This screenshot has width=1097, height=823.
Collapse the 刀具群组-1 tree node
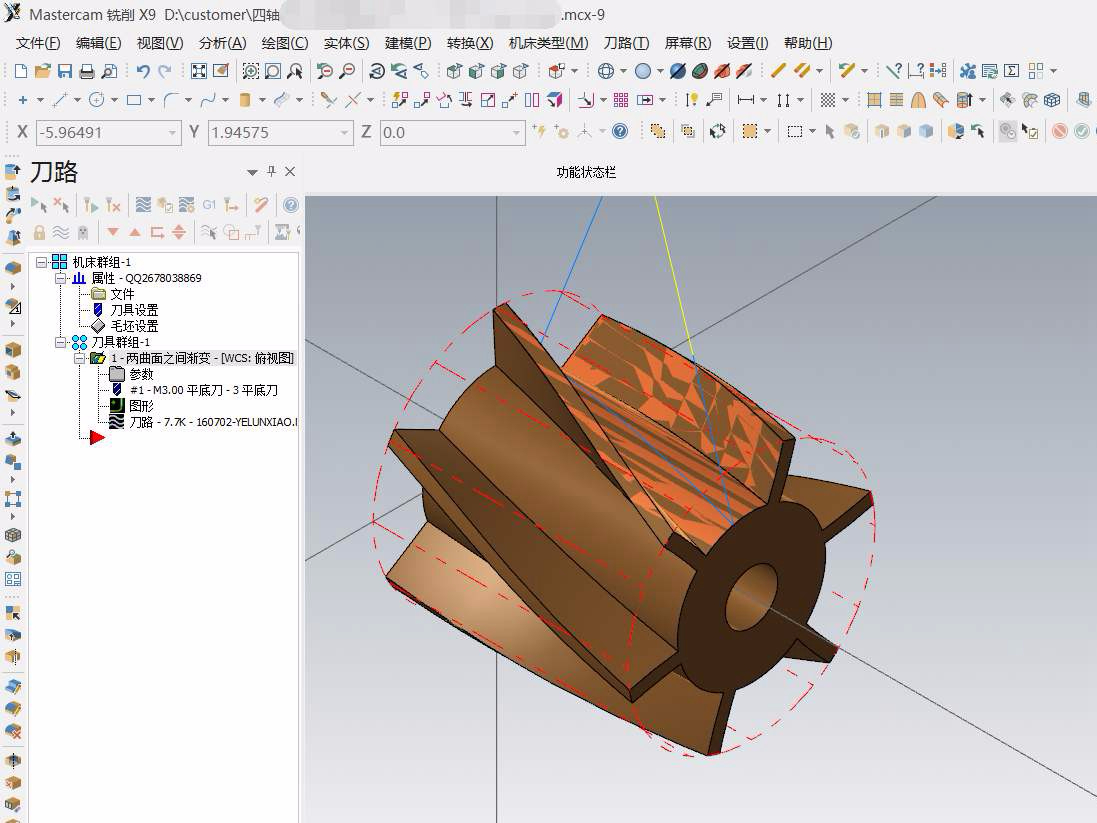click(61, 342)
